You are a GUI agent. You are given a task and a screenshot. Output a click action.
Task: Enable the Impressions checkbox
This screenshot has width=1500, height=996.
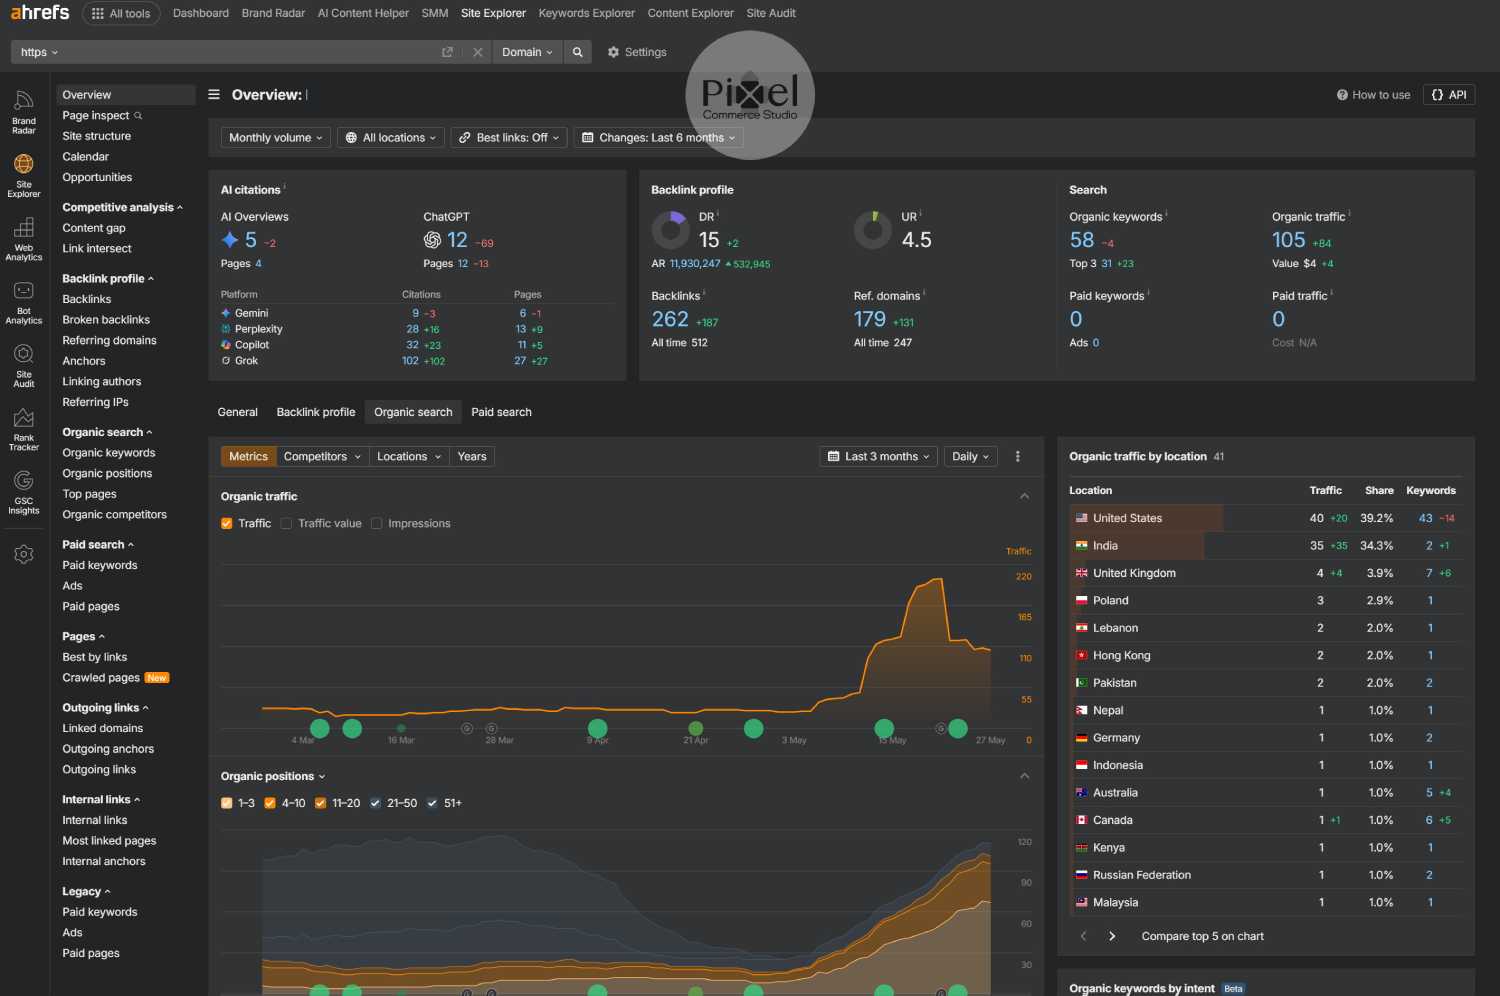tap(377, 523)
